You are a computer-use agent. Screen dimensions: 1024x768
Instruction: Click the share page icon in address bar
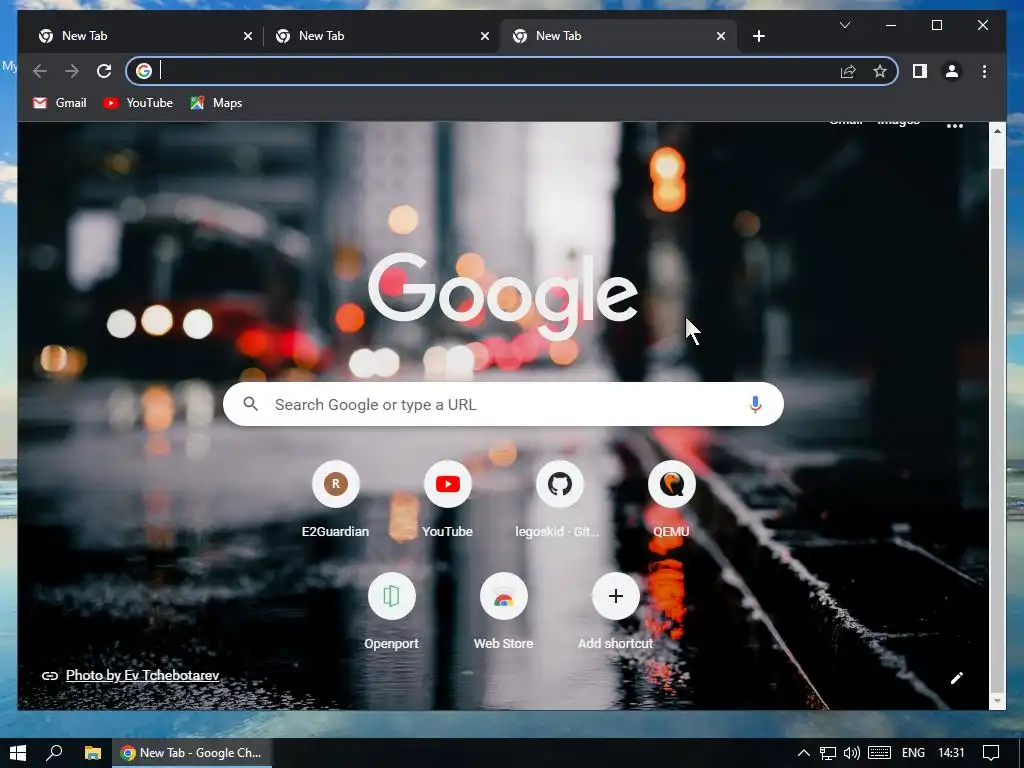(x=848, y=71)
